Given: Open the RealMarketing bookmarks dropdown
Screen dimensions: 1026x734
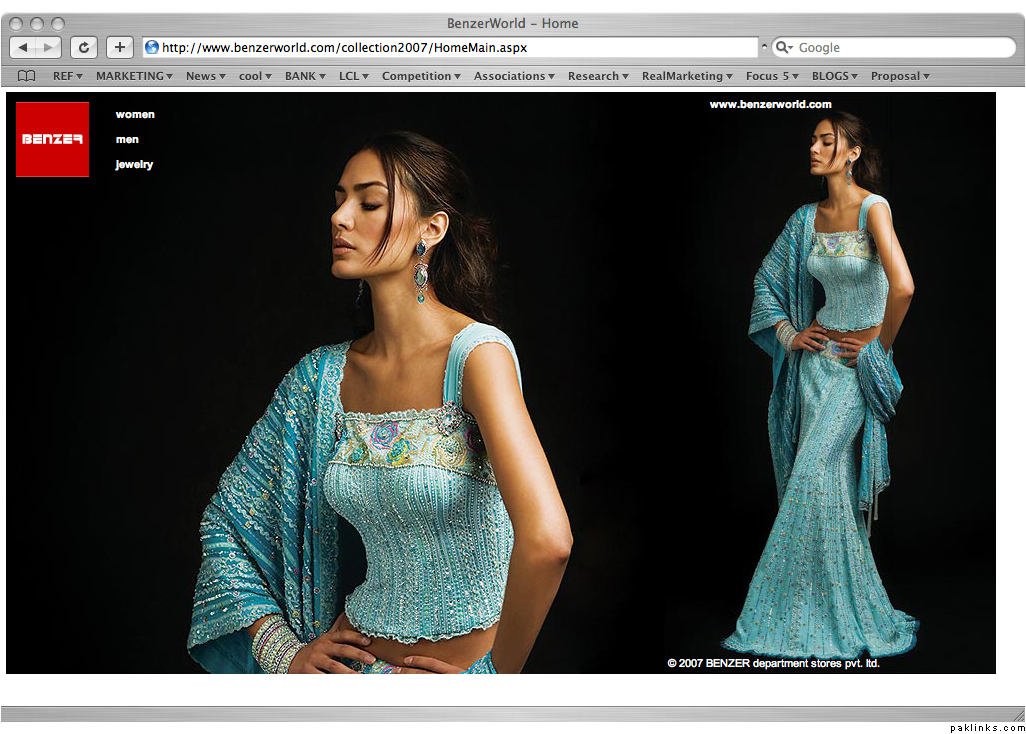Looking at the screenshot, I should (x=687, y=76).
